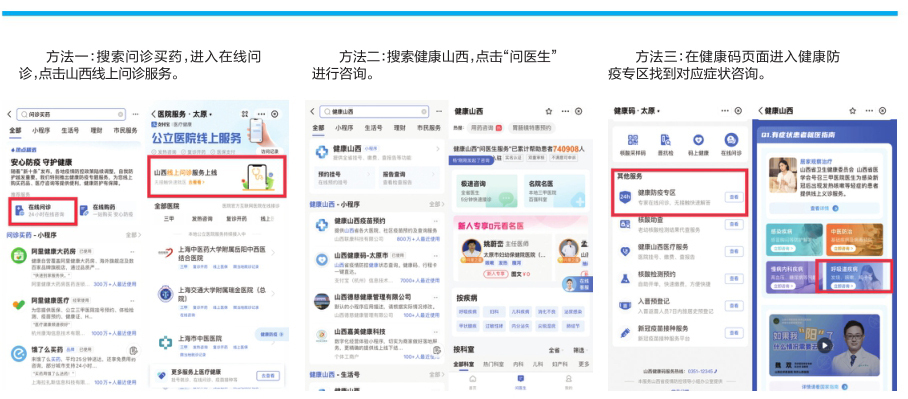
Task: Click 去查看 in 更多服务上医疗健康 bar
Action: (x=268, y=375)
